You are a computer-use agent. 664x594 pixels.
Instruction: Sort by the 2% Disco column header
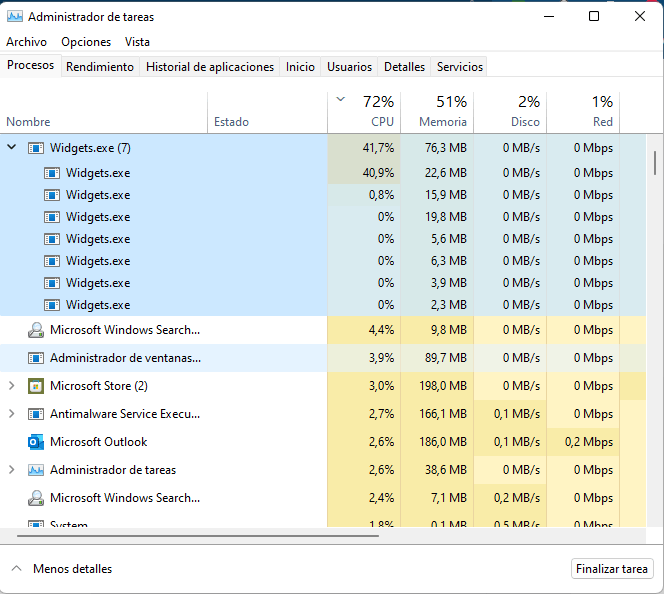[x=510, y=113]
